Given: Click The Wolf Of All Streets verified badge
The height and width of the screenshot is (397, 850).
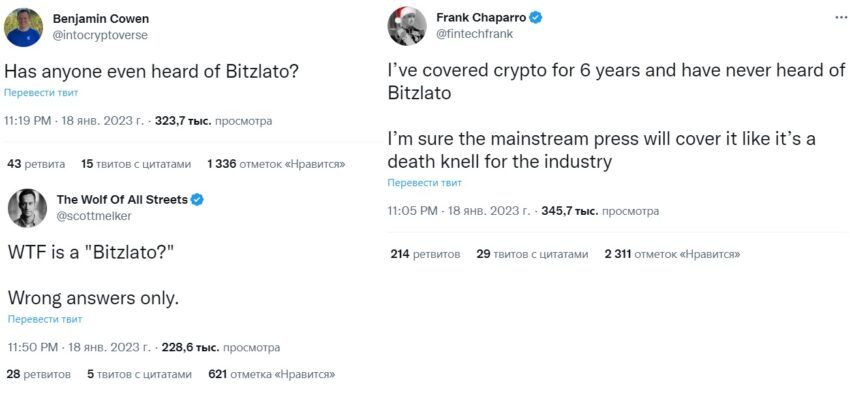Looking at the screenshot, I should (x=197, y=200).
